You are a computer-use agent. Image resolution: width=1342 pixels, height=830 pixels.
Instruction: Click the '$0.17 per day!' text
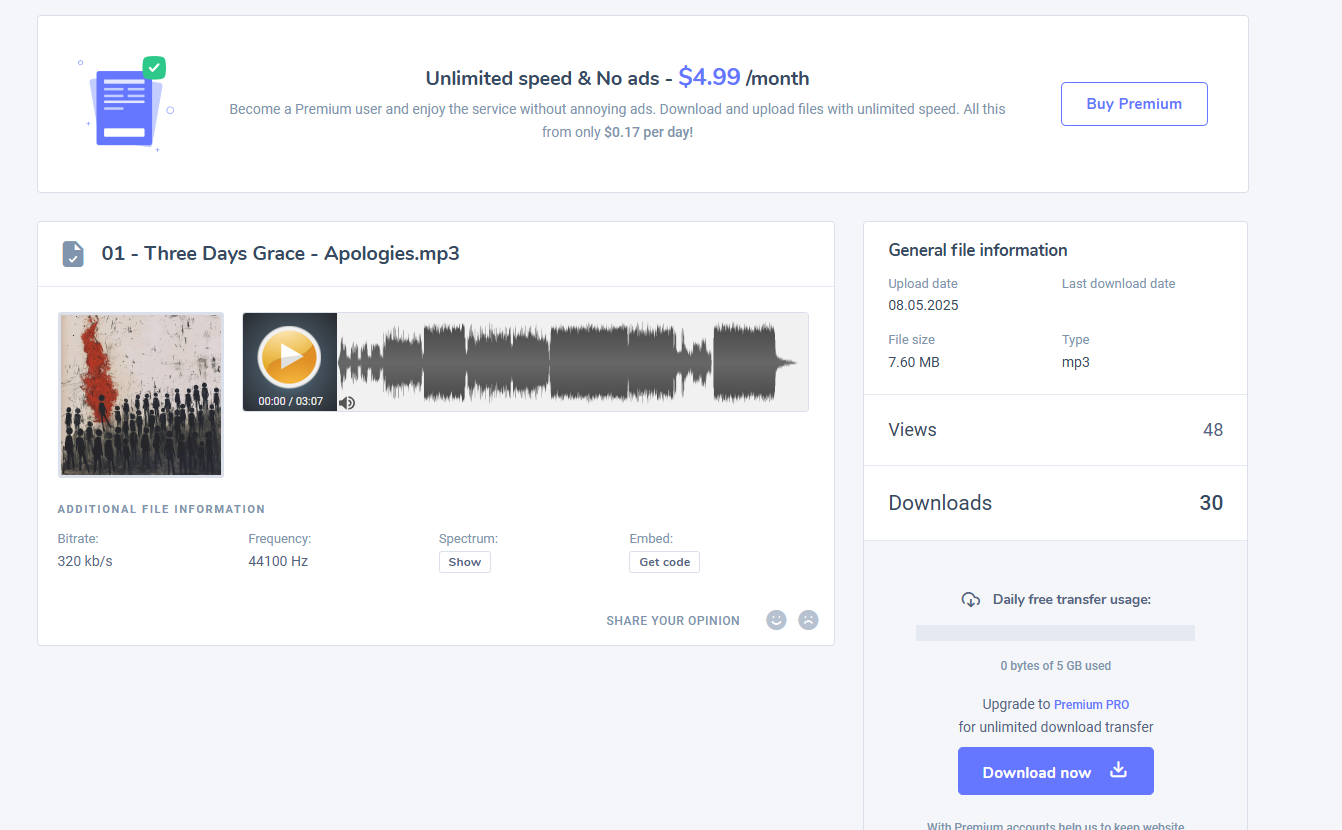point(648,132)
